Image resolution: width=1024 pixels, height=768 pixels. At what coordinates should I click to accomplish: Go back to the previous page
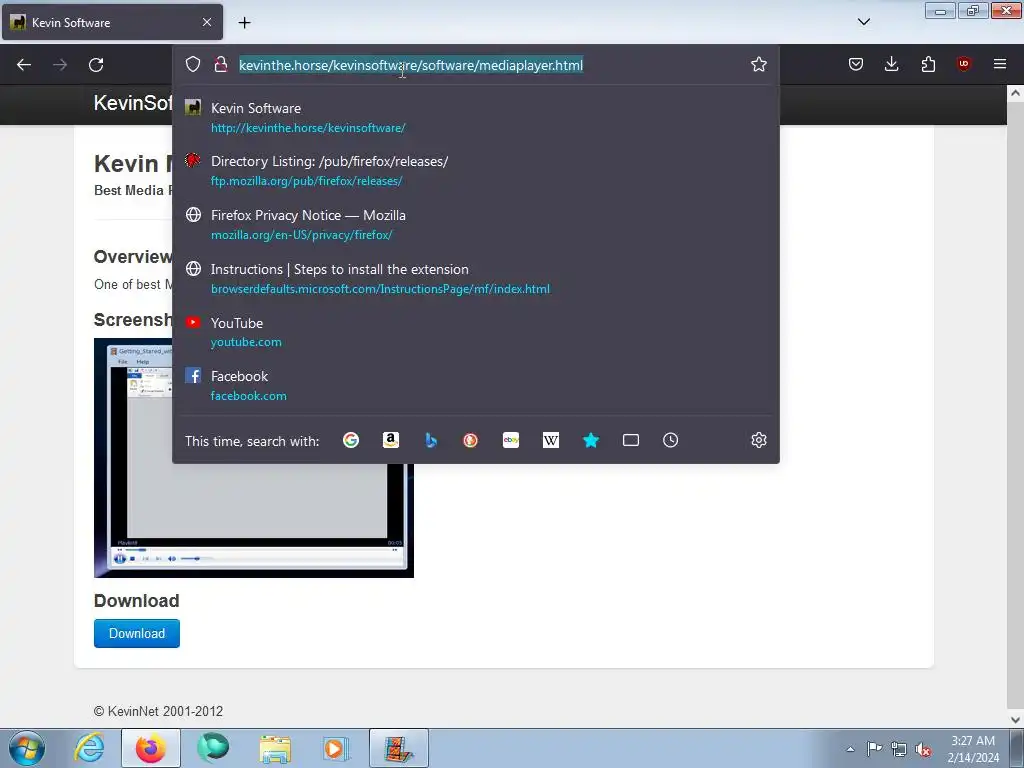(24, 65)
